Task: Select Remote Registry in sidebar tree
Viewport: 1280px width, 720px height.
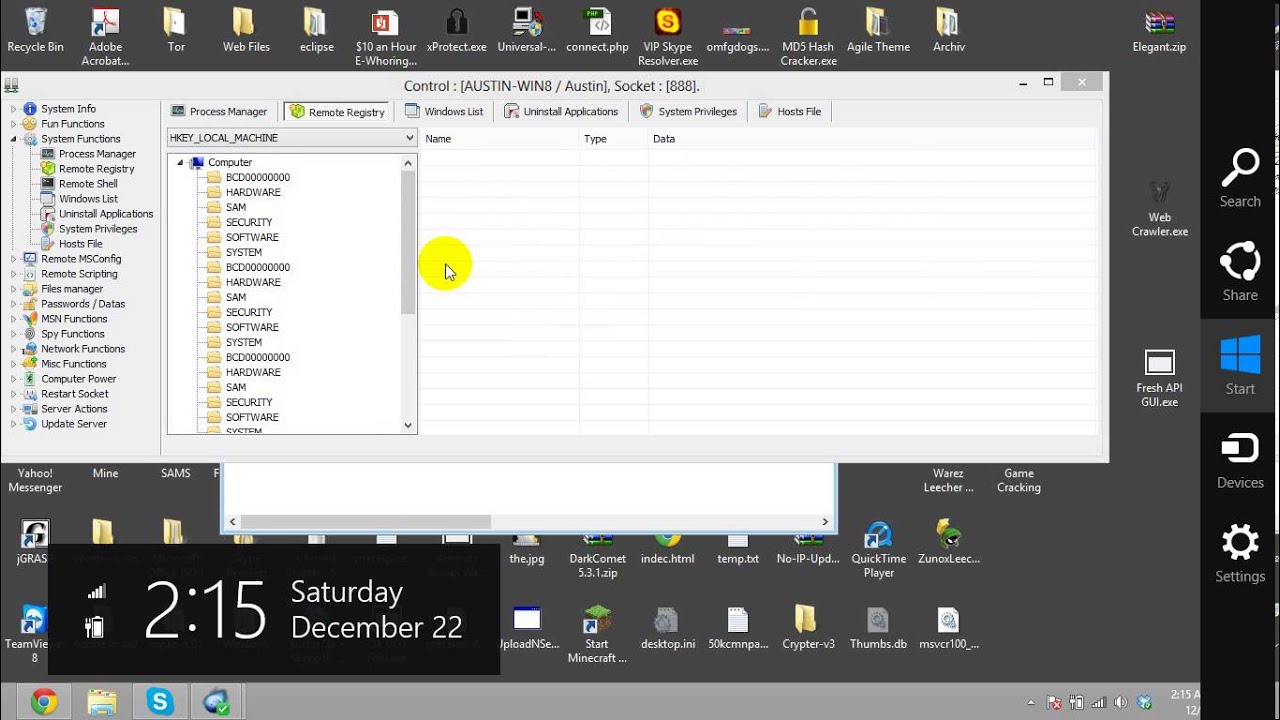Action: tap(96, 169)
